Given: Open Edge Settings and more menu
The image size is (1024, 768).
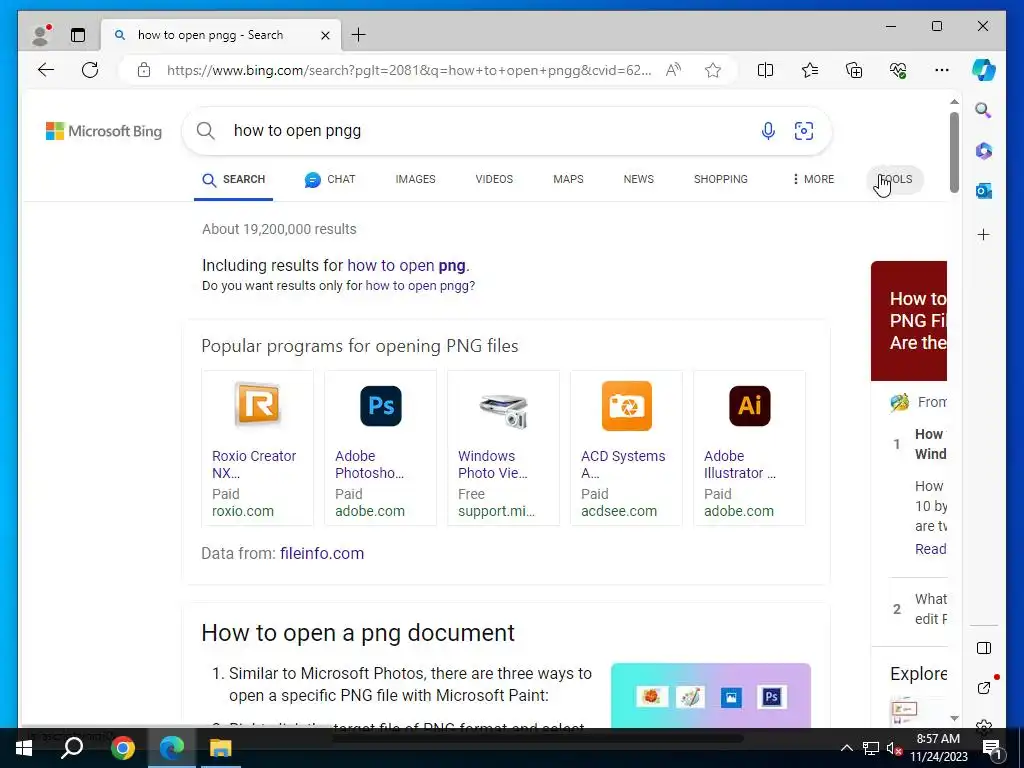Looking at the screenshot, I should coord(942,70).
